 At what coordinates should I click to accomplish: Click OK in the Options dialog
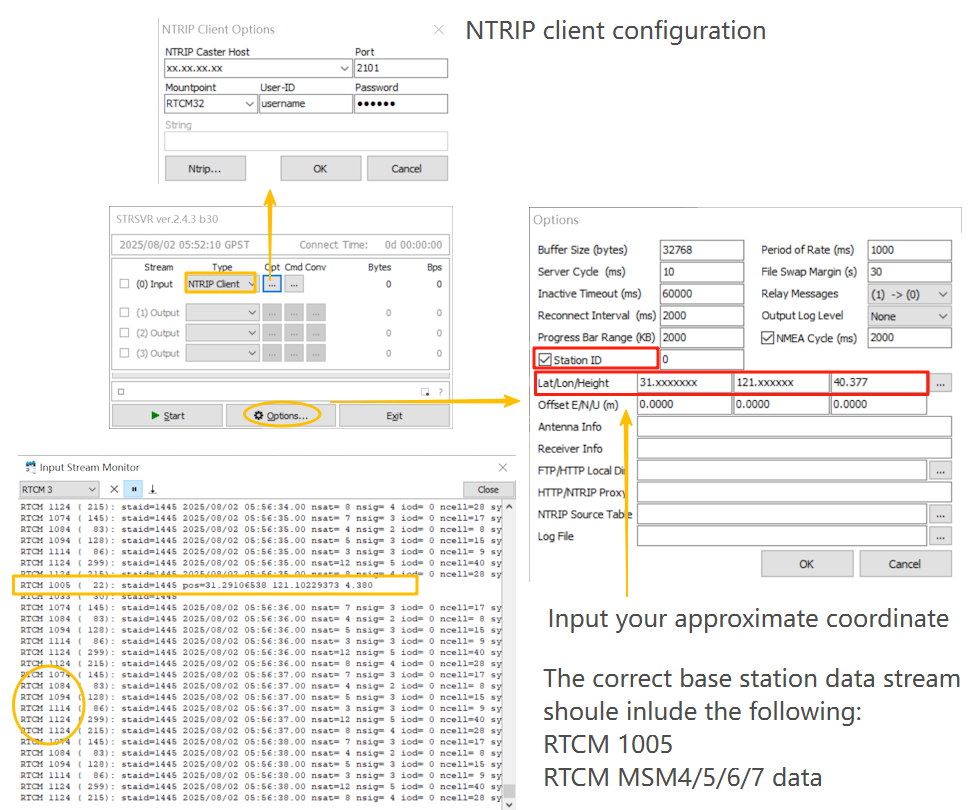[807, 564]
